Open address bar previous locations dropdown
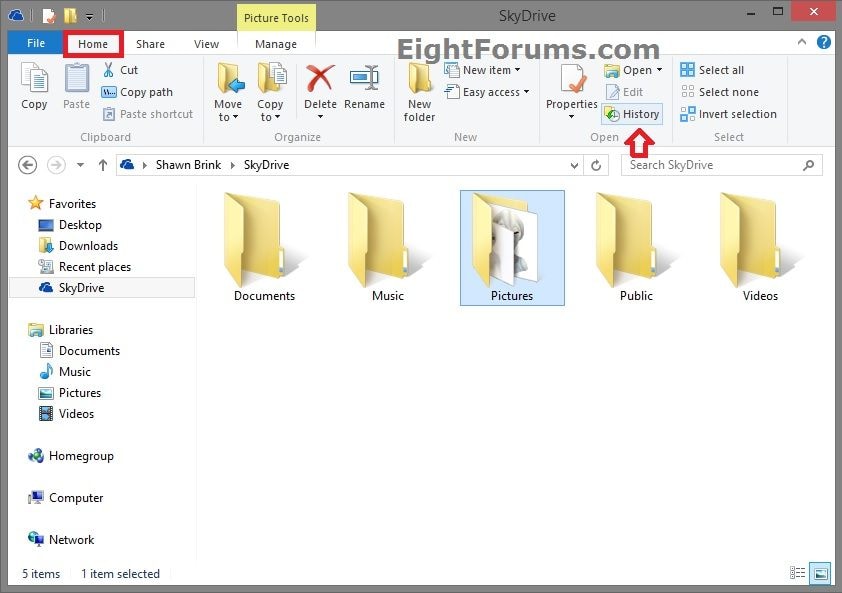The height and width of the screenshot is (593, 842). pos(574,165)
